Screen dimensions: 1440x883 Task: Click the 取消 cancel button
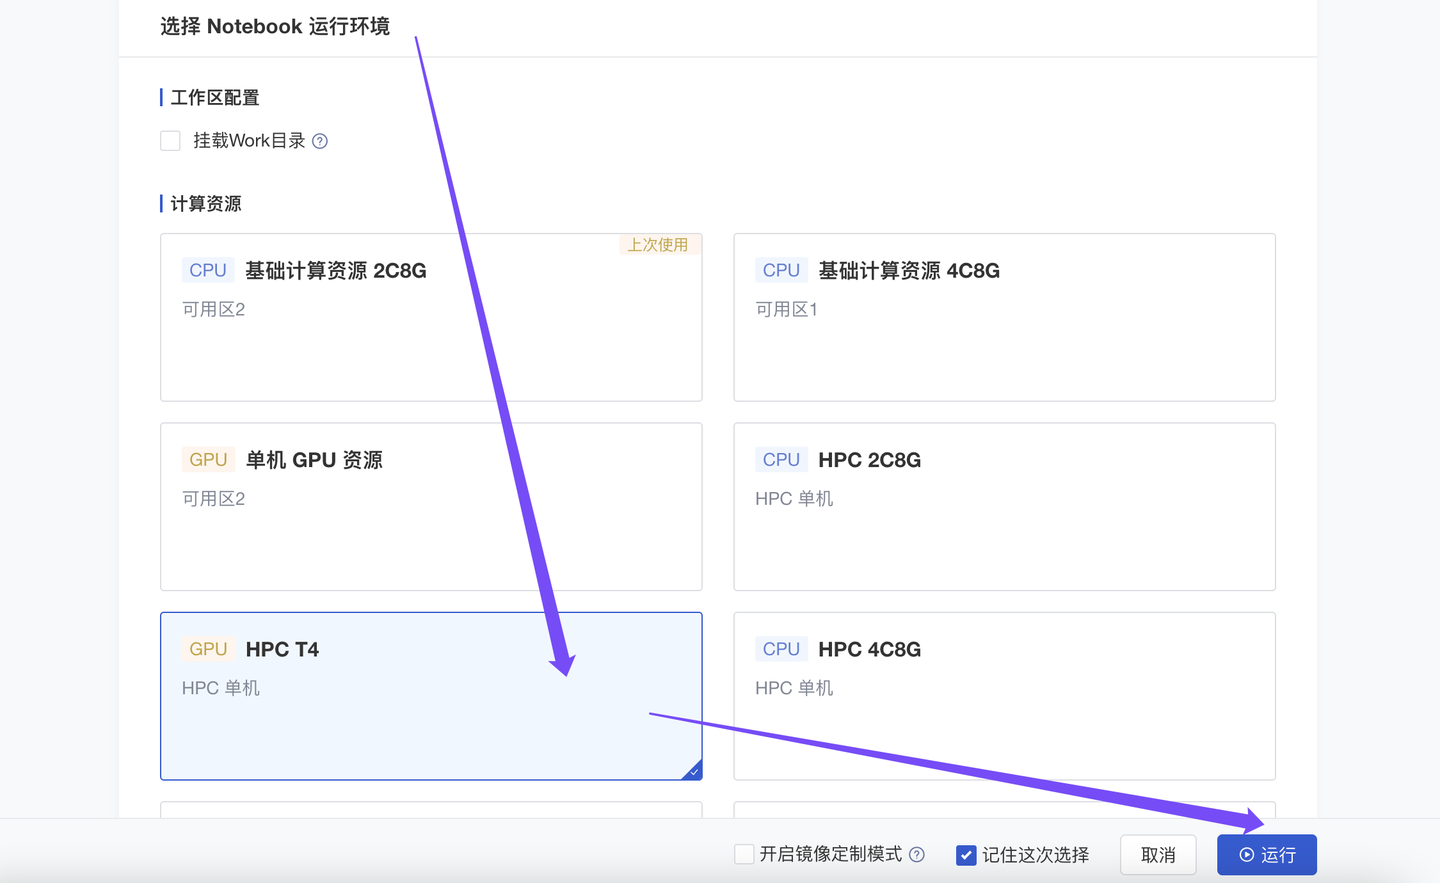tap(1158, 855)
